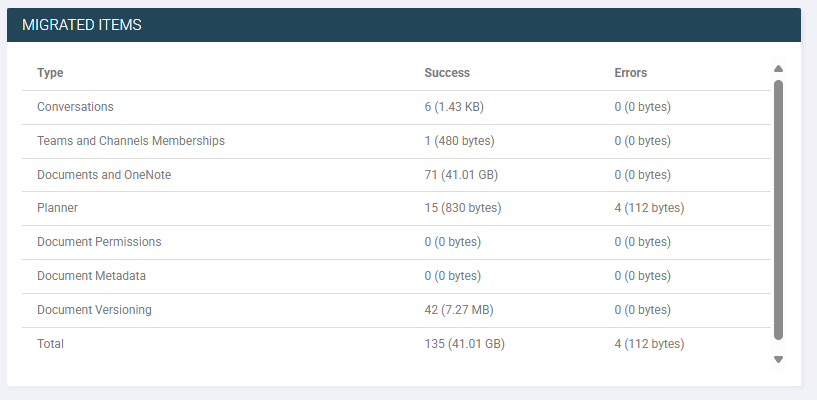This screenshot has width=817, height=400.
Task: Click Conversations success value 6 (1.43 KB)
Action: [454, 107]
